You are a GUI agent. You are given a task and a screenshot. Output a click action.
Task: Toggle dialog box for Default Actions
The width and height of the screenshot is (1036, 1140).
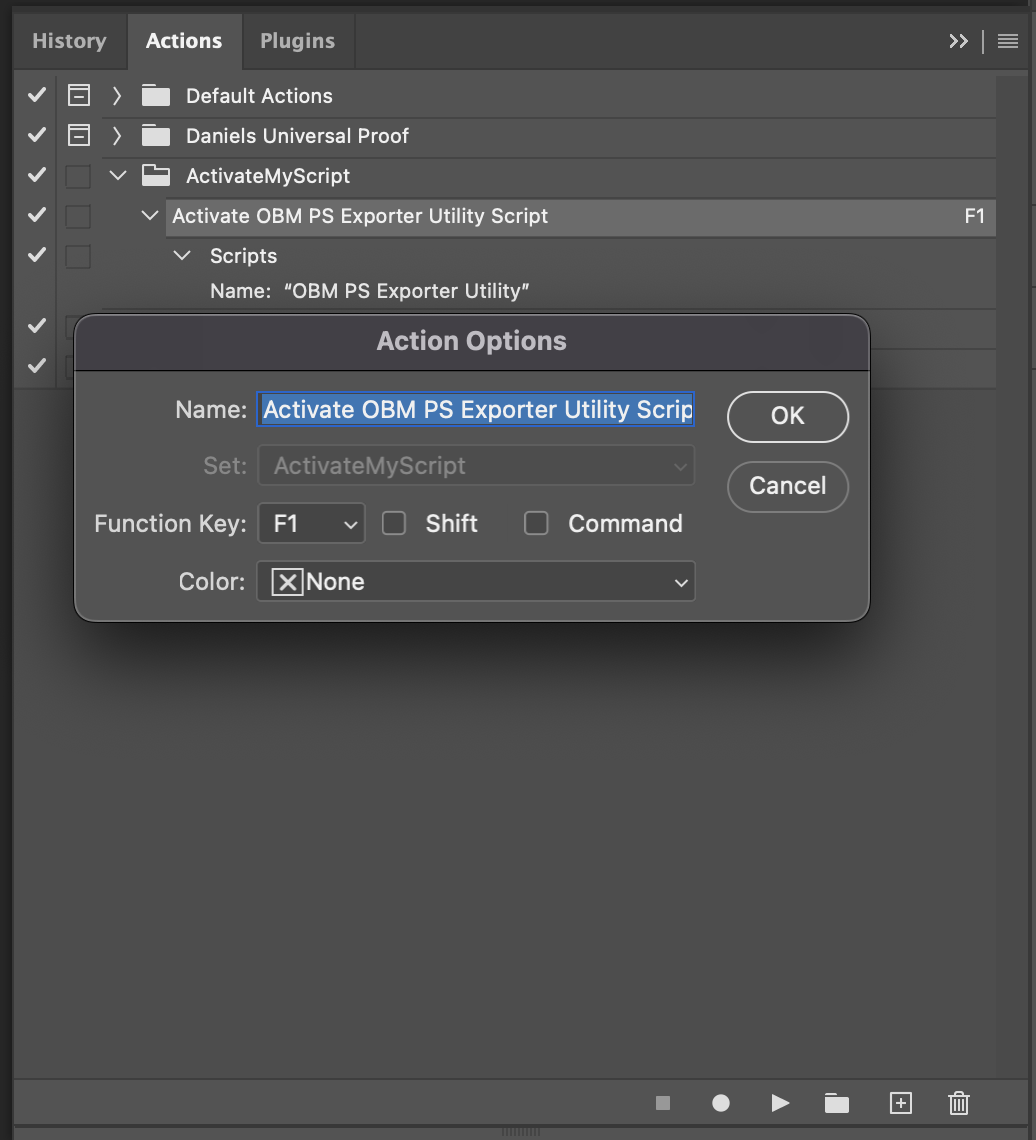coord(78,96)
